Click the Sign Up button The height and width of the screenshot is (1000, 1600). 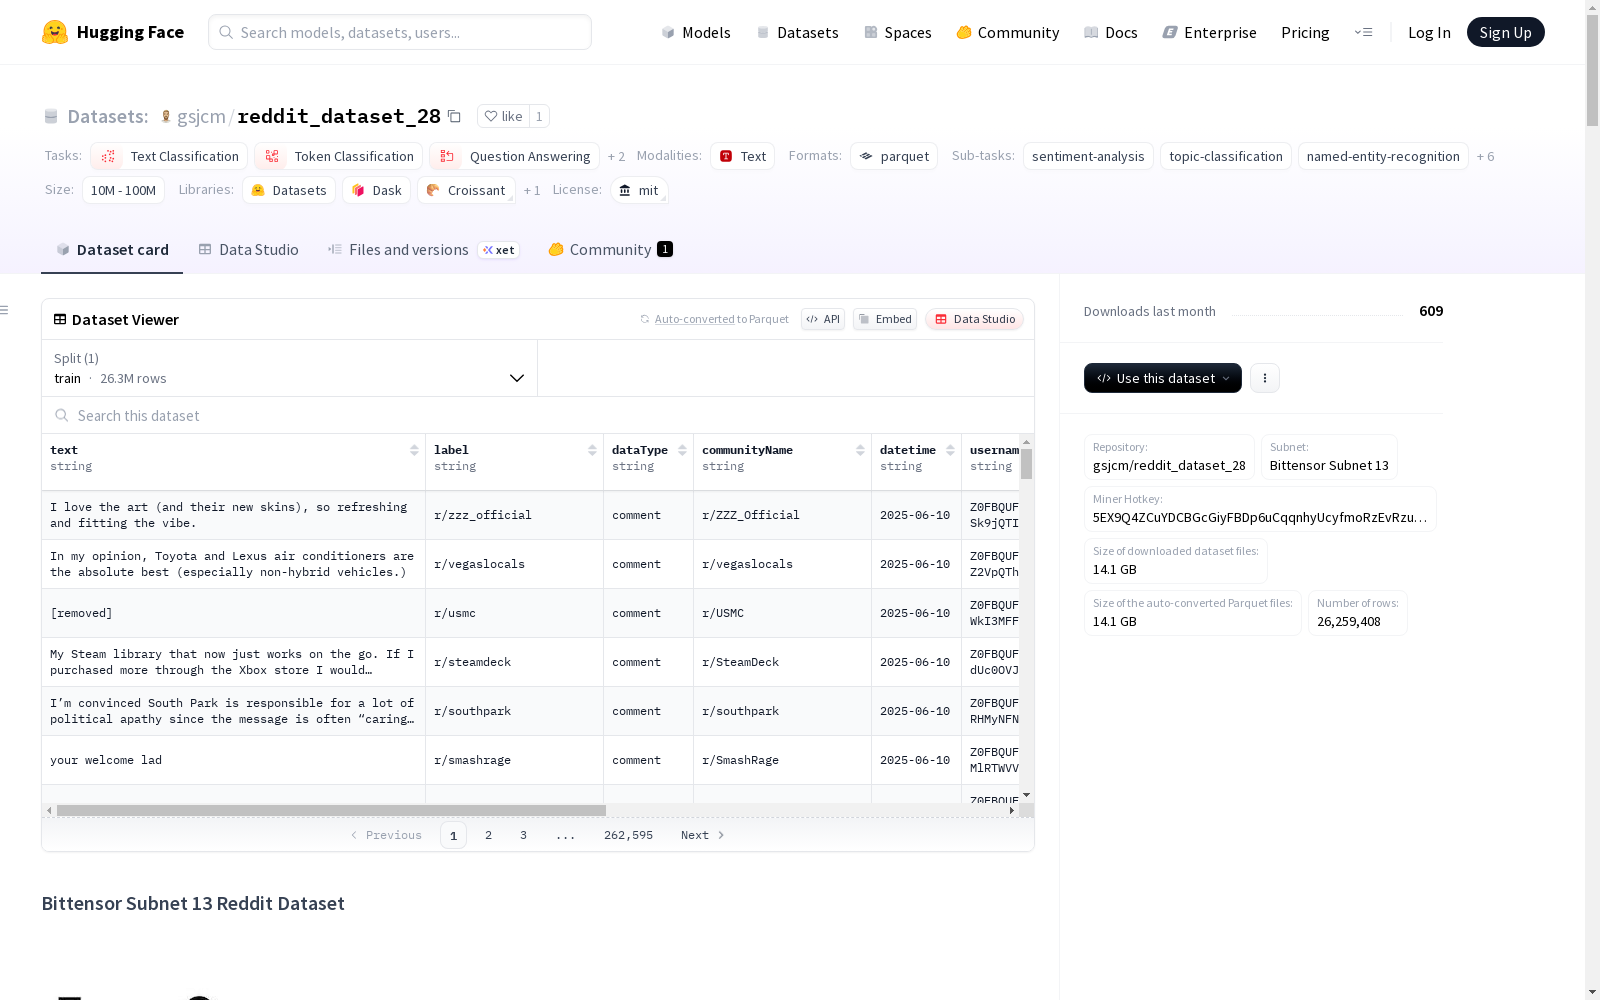point(1505,32)
